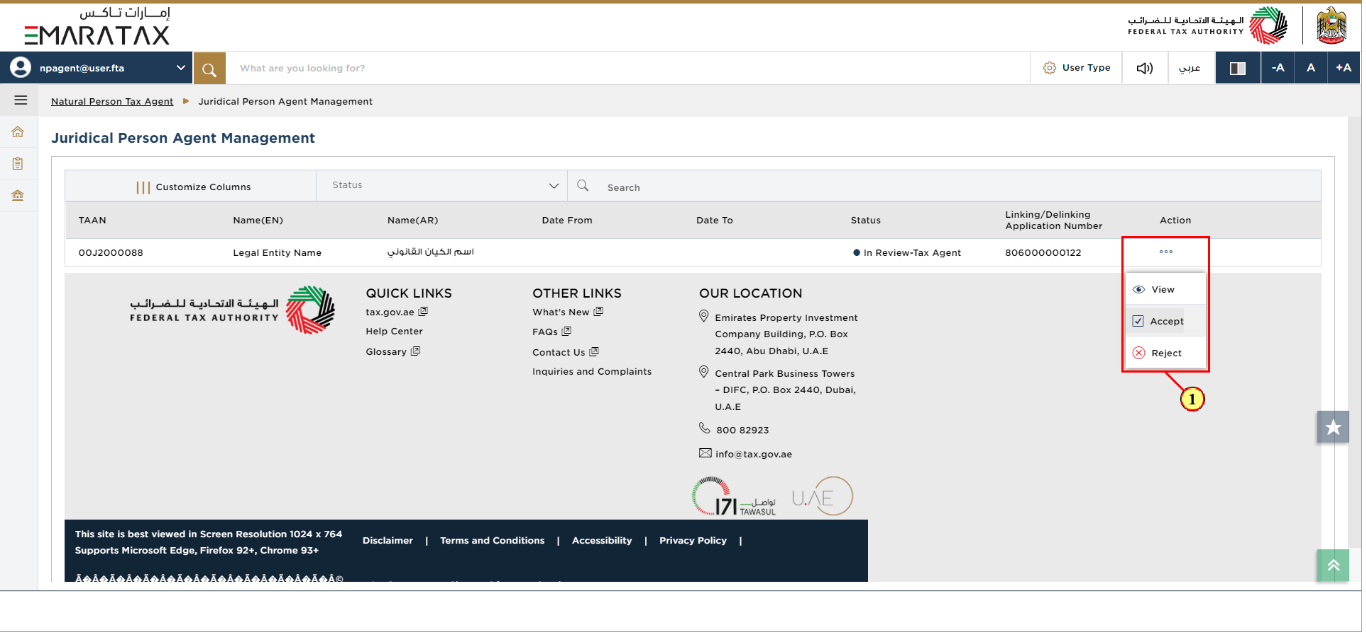Reset font size with the A button
This screenshot has width=1366, height=637.
tap(1311, 68)
